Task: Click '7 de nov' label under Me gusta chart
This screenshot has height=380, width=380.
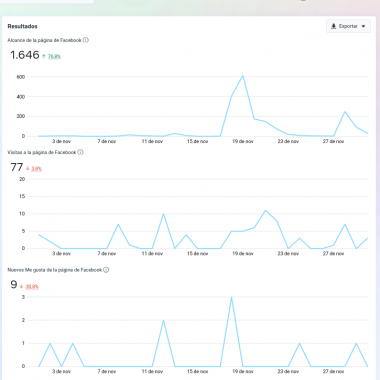Action: pyautogui.click(x=107, y=371)
